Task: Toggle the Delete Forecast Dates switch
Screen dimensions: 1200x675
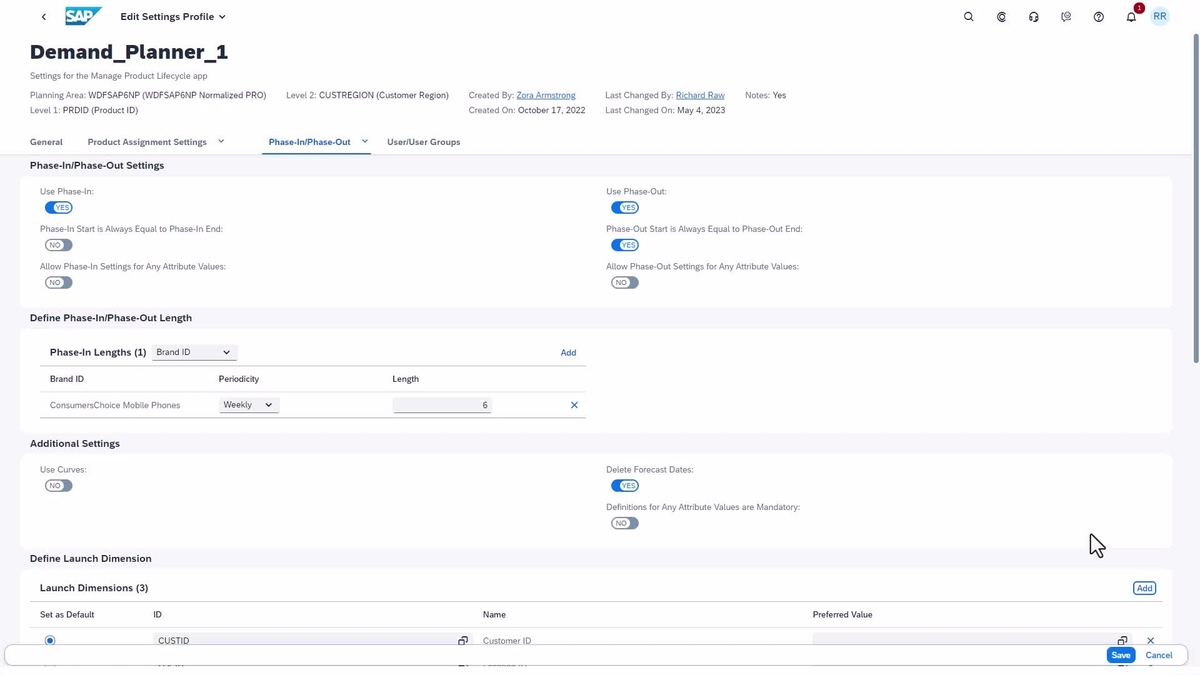Action: (625, 486)
